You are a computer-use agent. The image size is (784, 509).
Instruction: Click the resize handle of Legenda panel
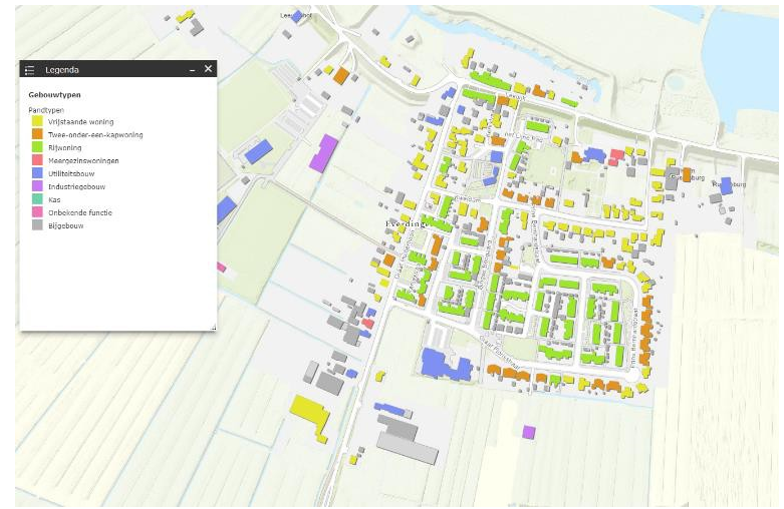tap(213, 327)
